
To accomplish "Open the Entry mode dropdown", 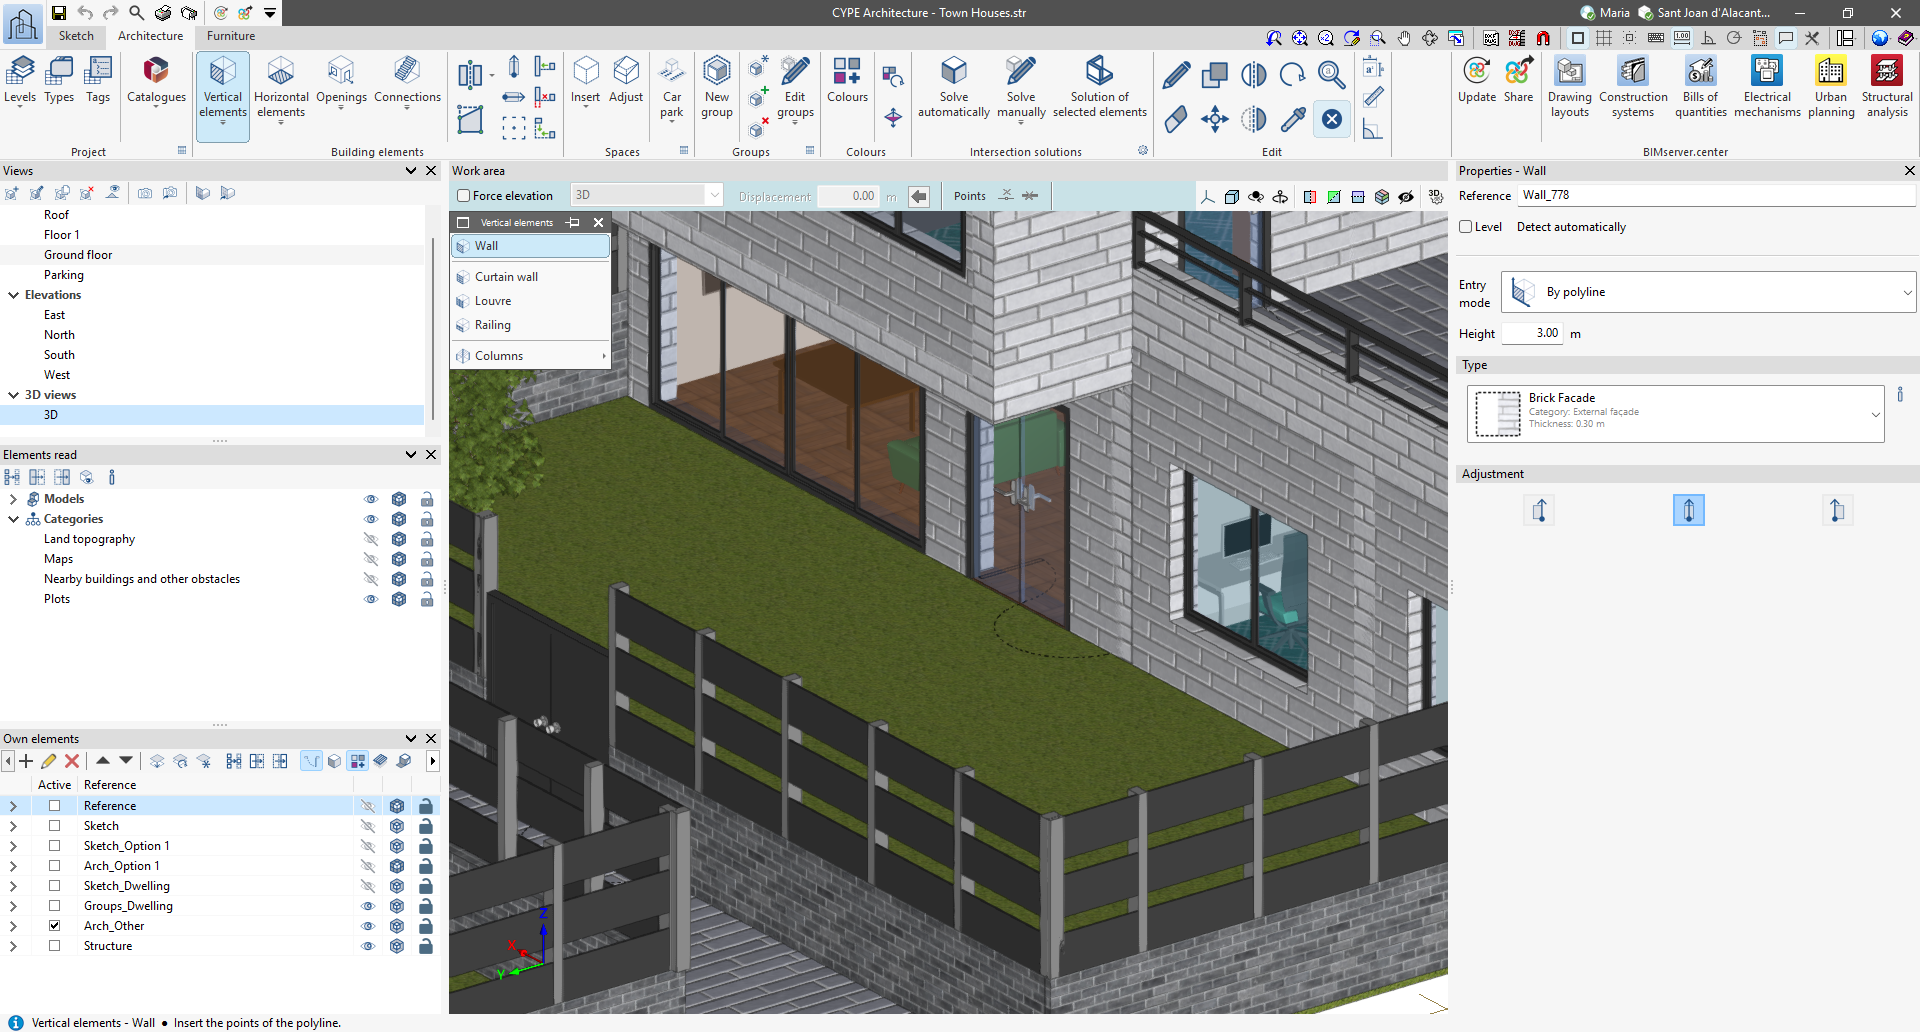I will tap(1709, 292).
